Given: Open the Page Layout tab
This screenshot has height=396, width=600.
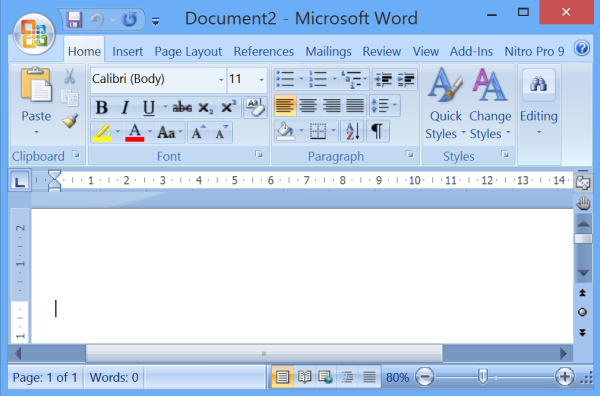Looking at the screenshot, I should [188, 51].
